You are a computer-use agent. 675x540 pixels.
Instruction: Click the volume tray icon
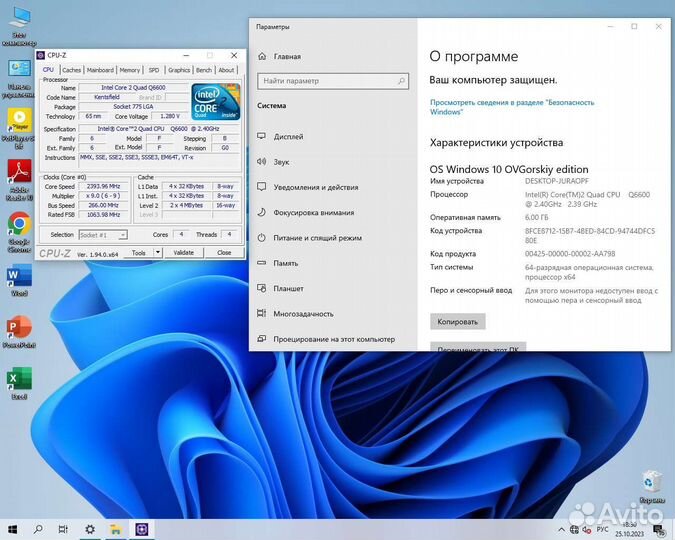tap(587, 530)
